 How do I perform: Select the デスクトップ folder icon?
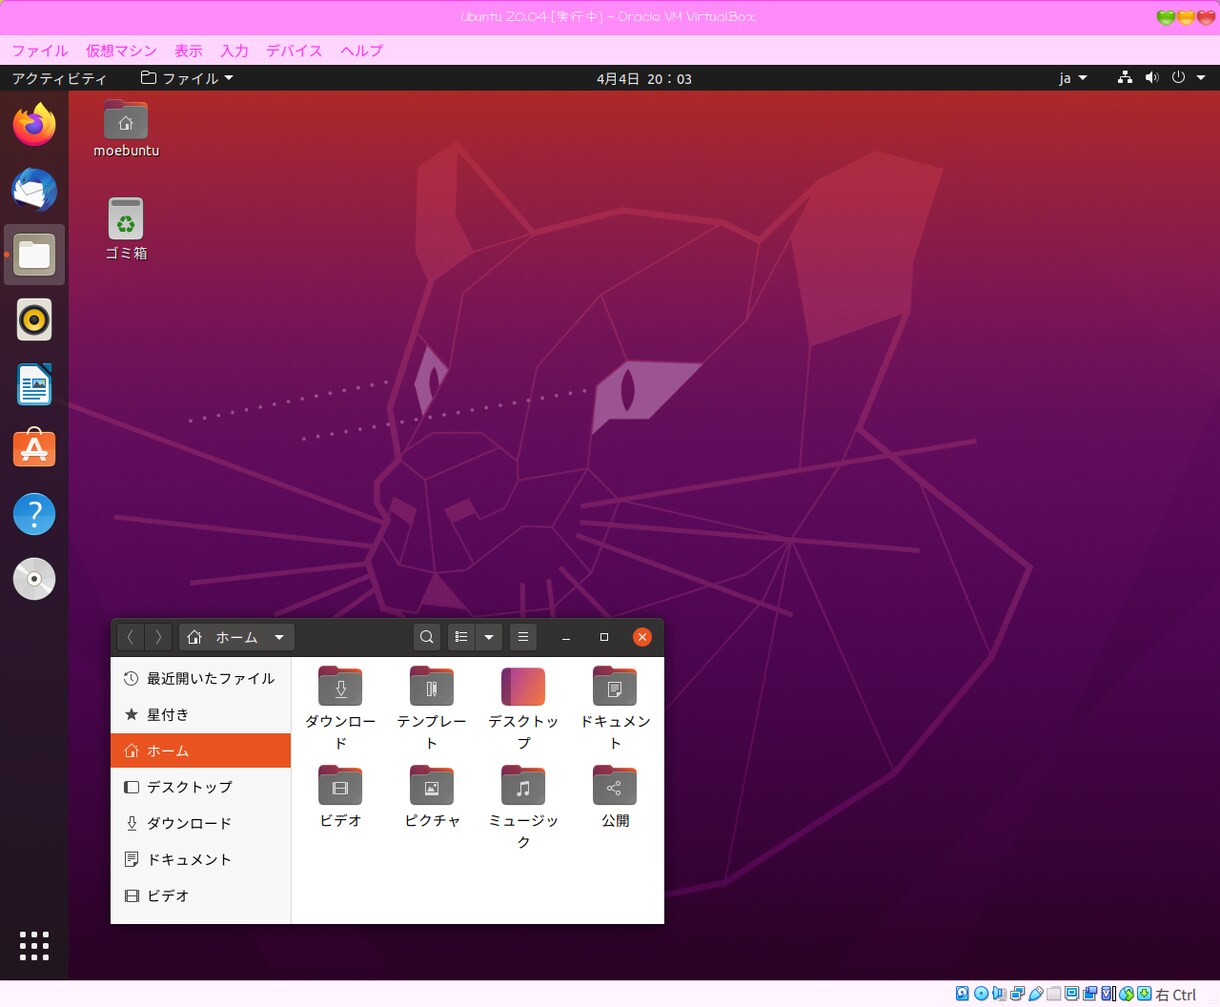tap(523, 687)
